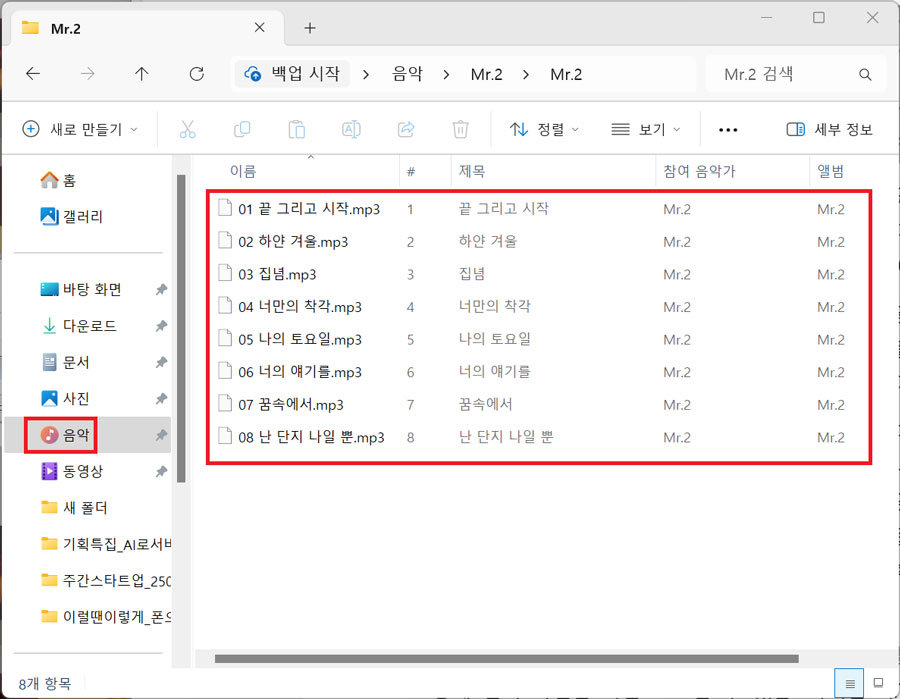Switch to large thumbnails view toggle
The width and height of the screenshot is (900, 699).
coord(878,683)
